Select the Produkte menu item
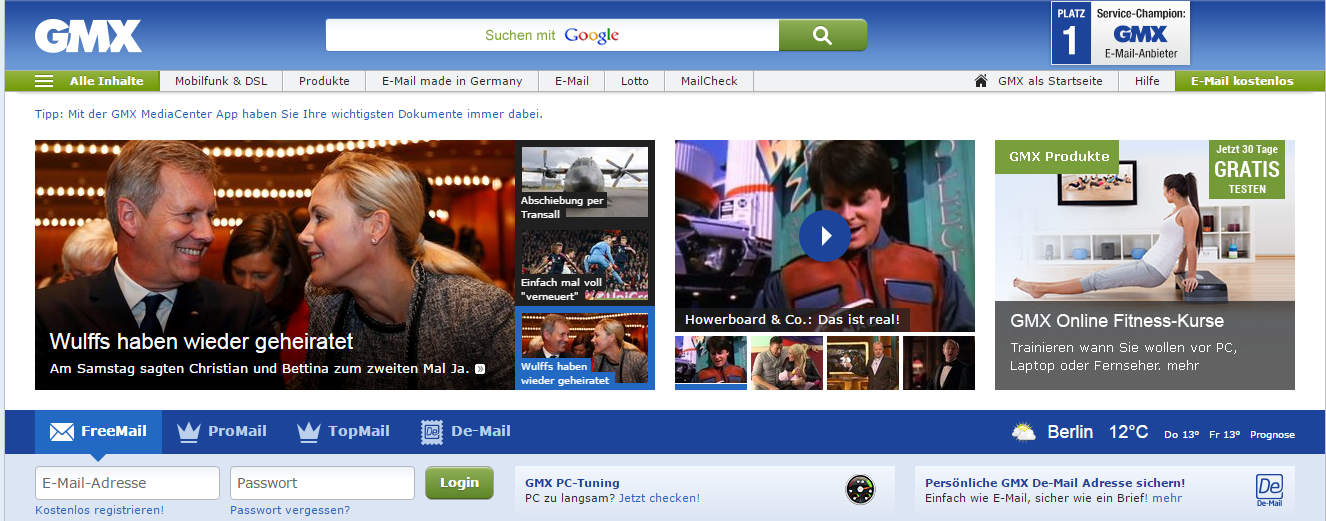1326x521 pixels. click(x=324, y=81)
